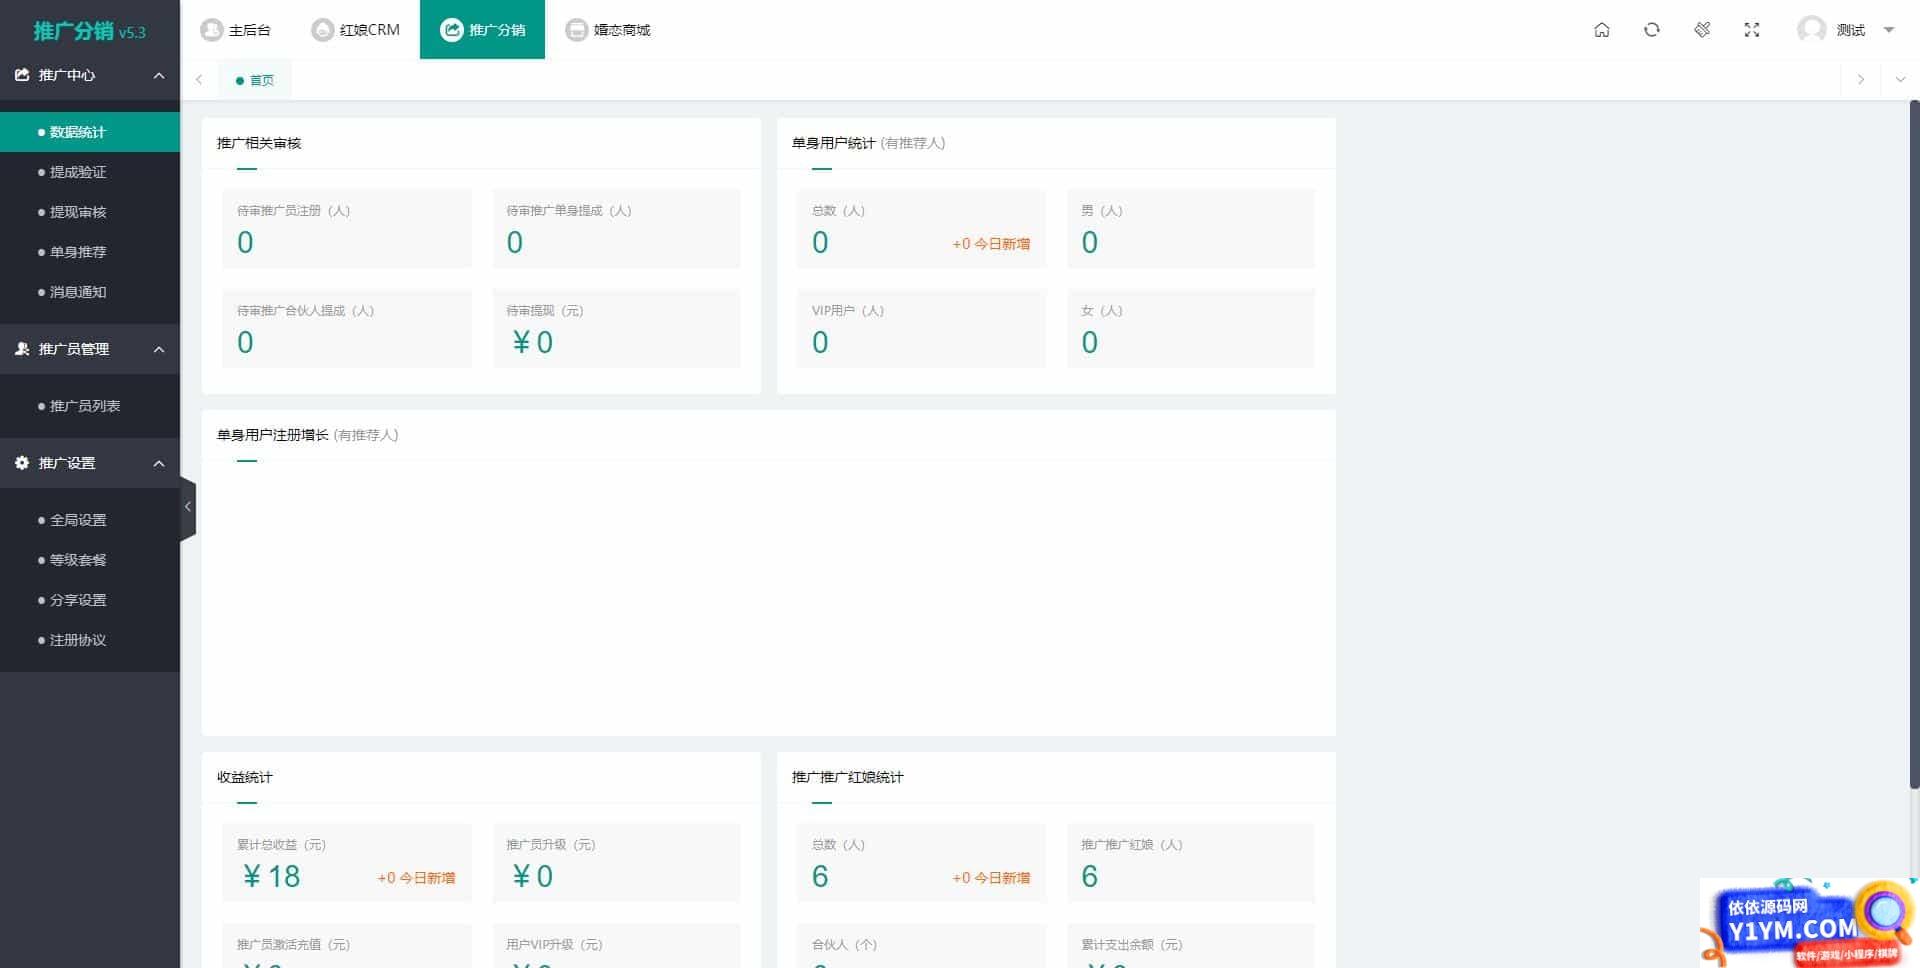Screen dimensions: 1920x968
Task: Click the clear cache brush icon
Action: click(1701, 30)
